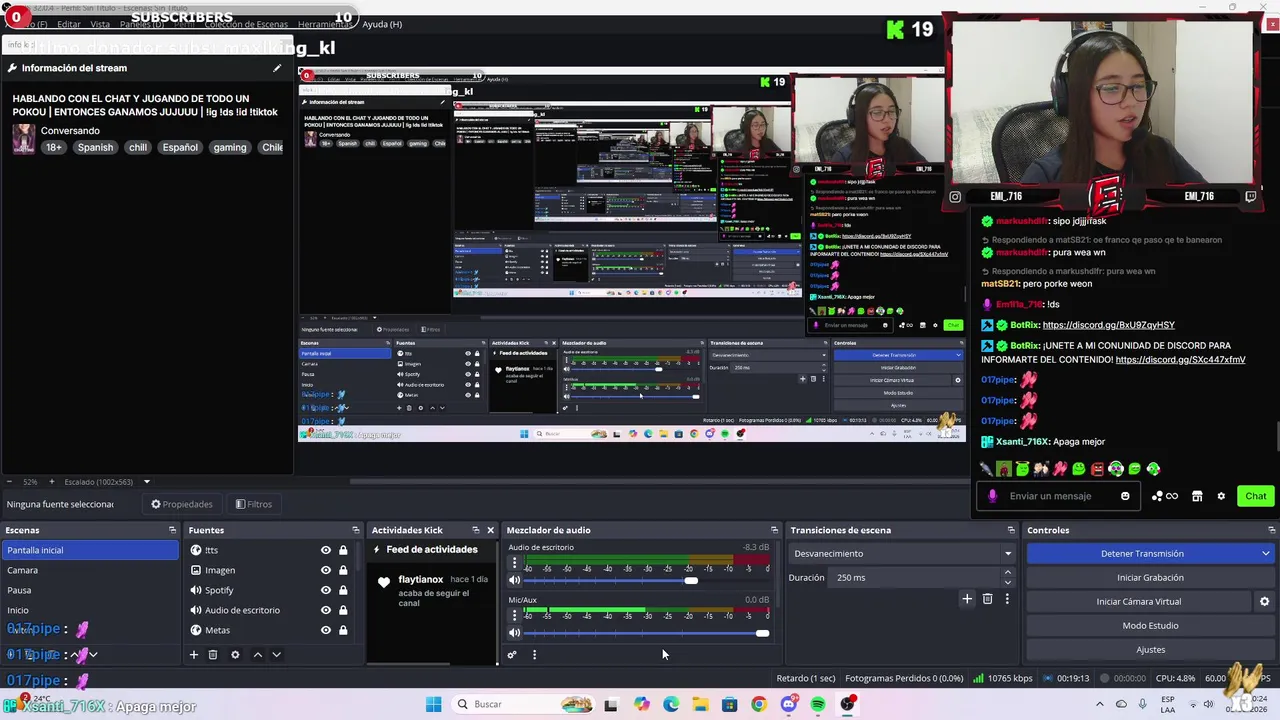
Task: Open Filtros for source
Action: [254, 504]
